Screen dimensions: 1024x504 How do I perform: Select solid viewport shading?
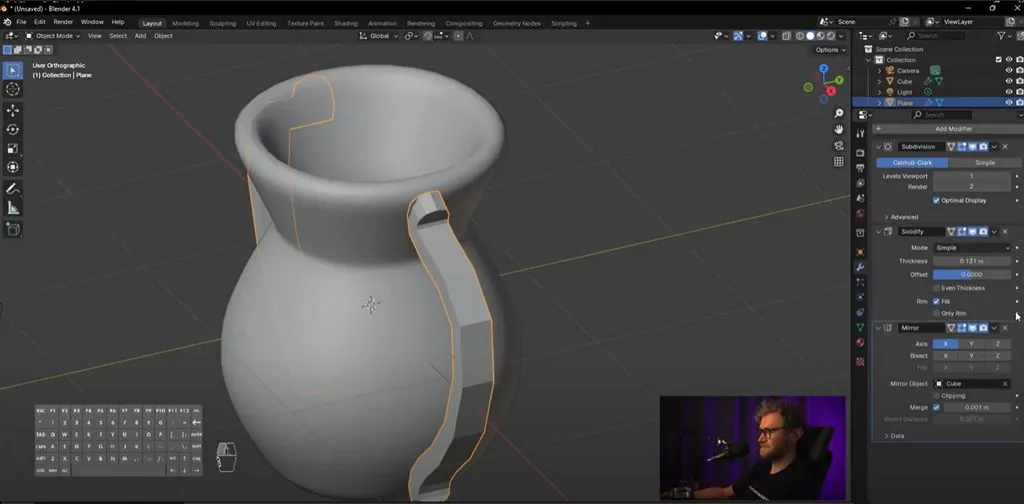(x=810, y=36)
